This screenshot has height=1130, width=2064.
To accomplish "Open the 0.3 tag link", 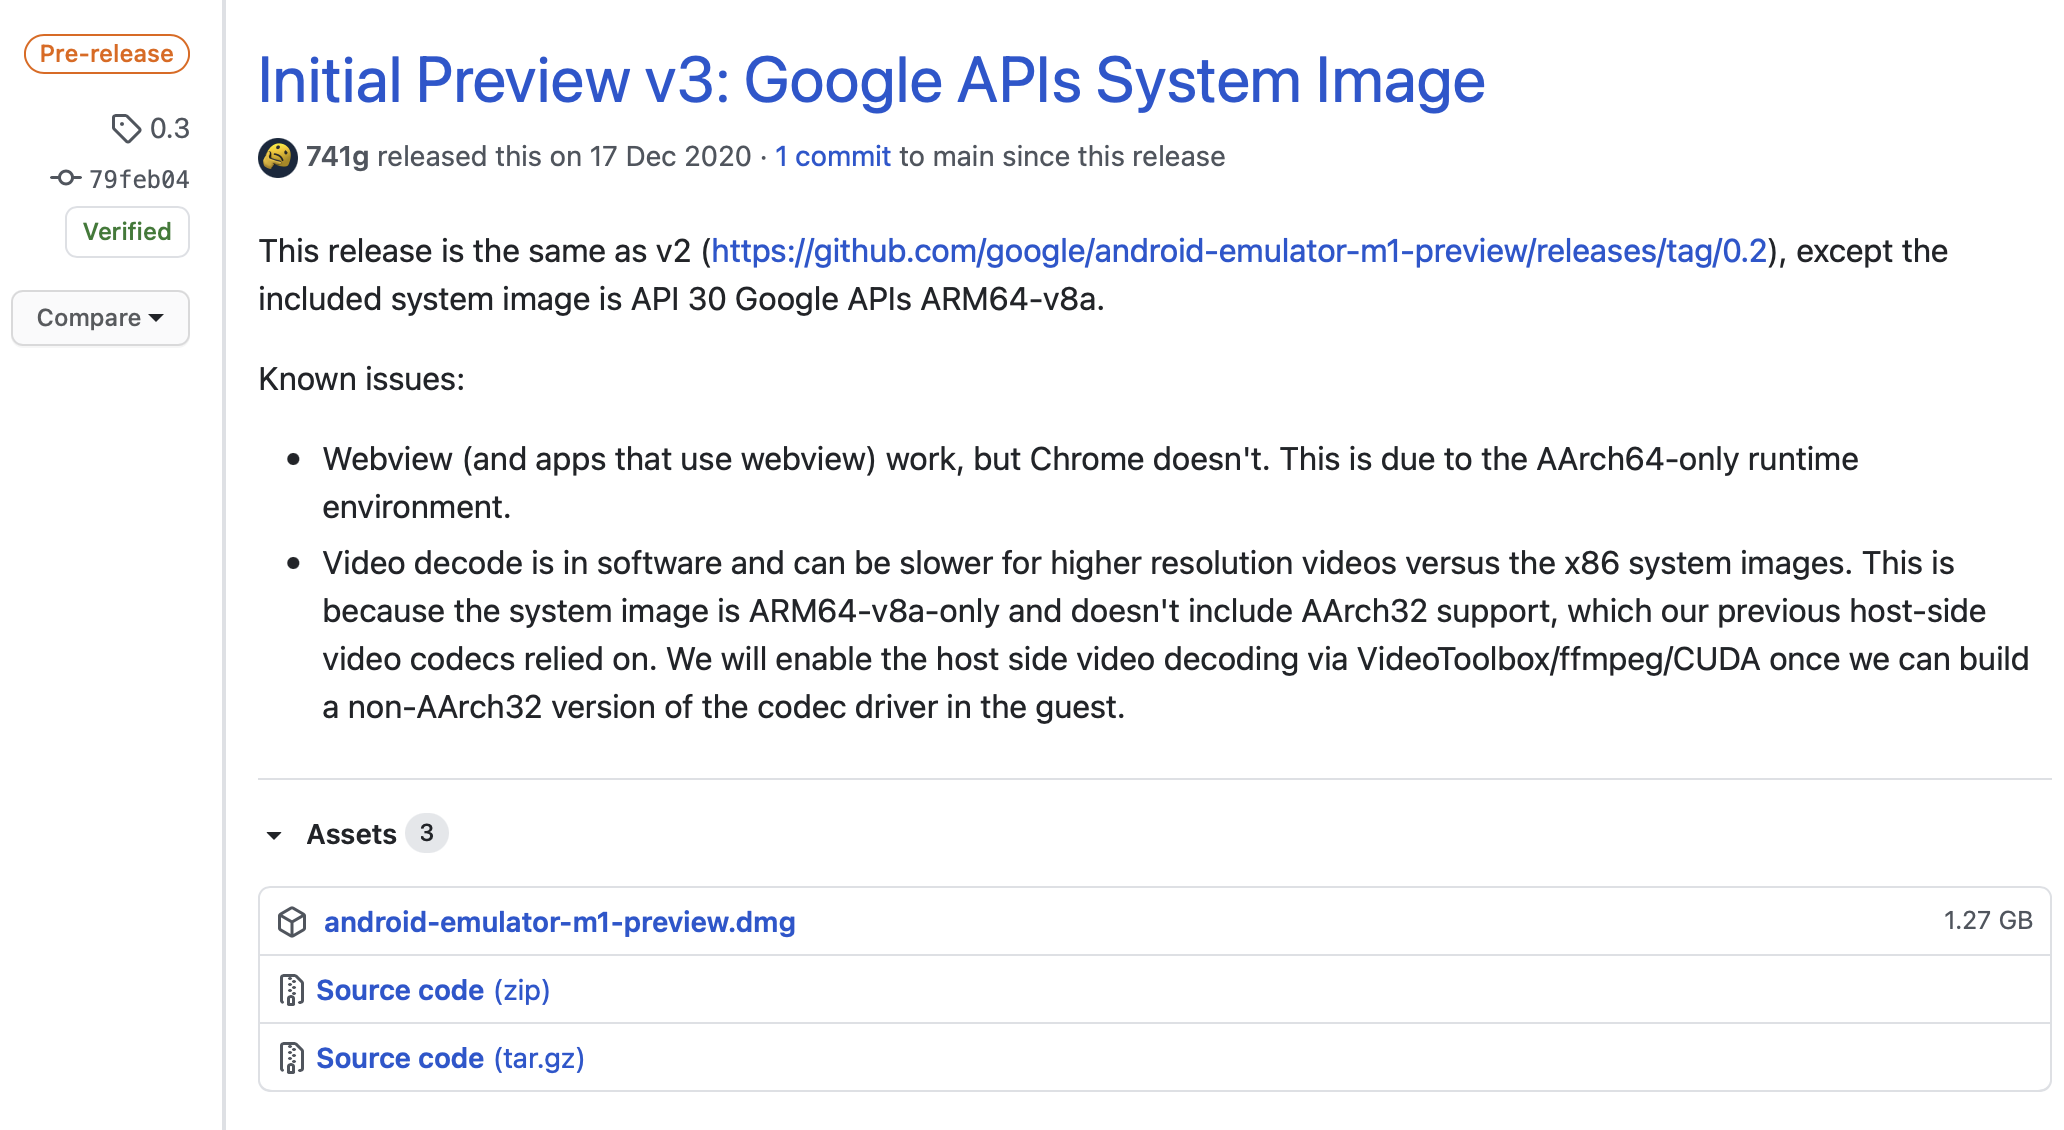I will [169, 128].
